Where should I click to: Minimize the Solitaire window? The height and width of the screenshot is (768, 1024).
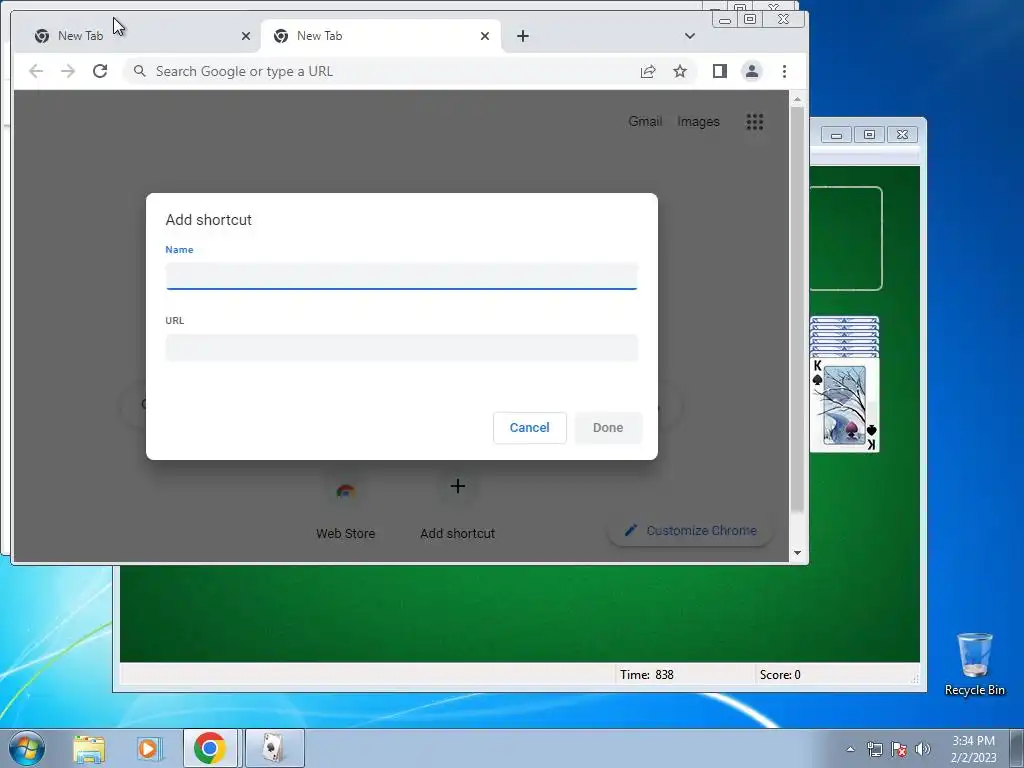click(x=836, y=135)
